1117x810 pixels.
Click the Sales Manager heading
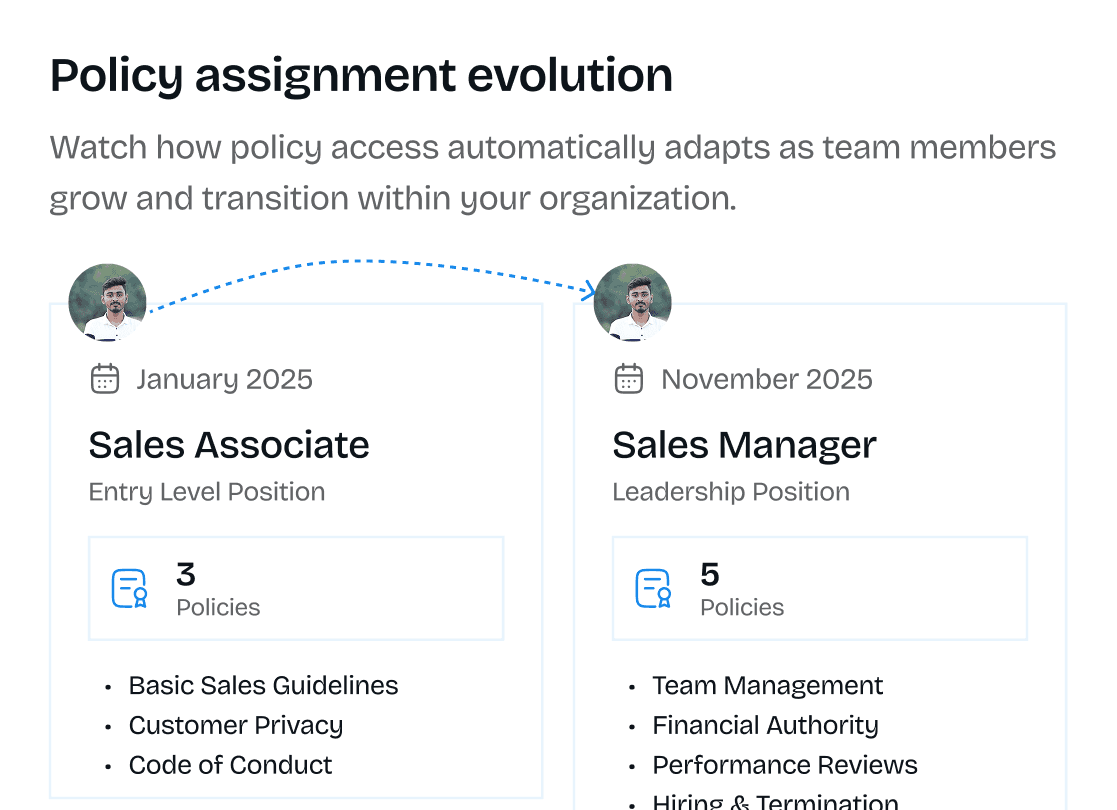click(744, 445)
